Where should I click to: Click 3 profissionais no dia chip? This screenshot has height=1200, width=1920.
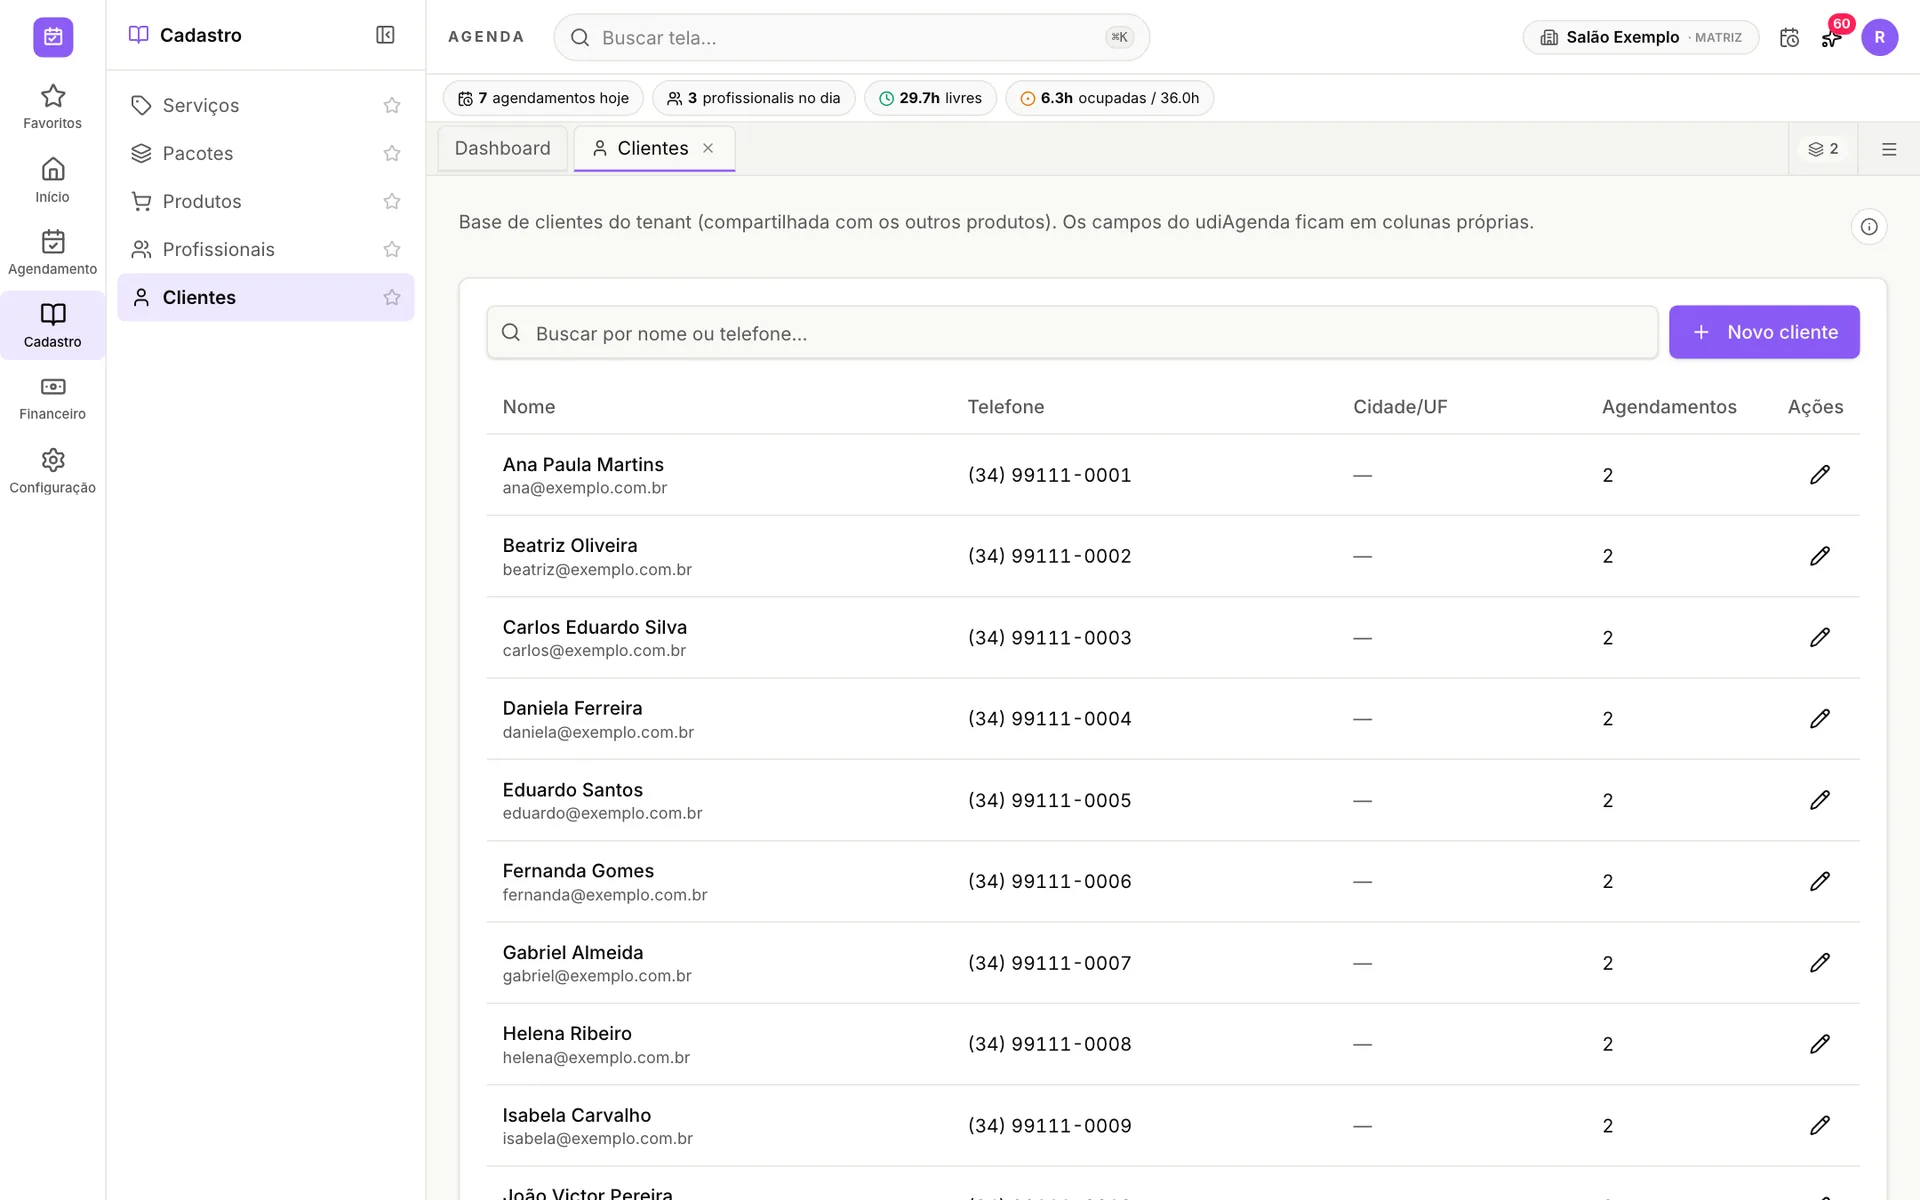point(753,98)
